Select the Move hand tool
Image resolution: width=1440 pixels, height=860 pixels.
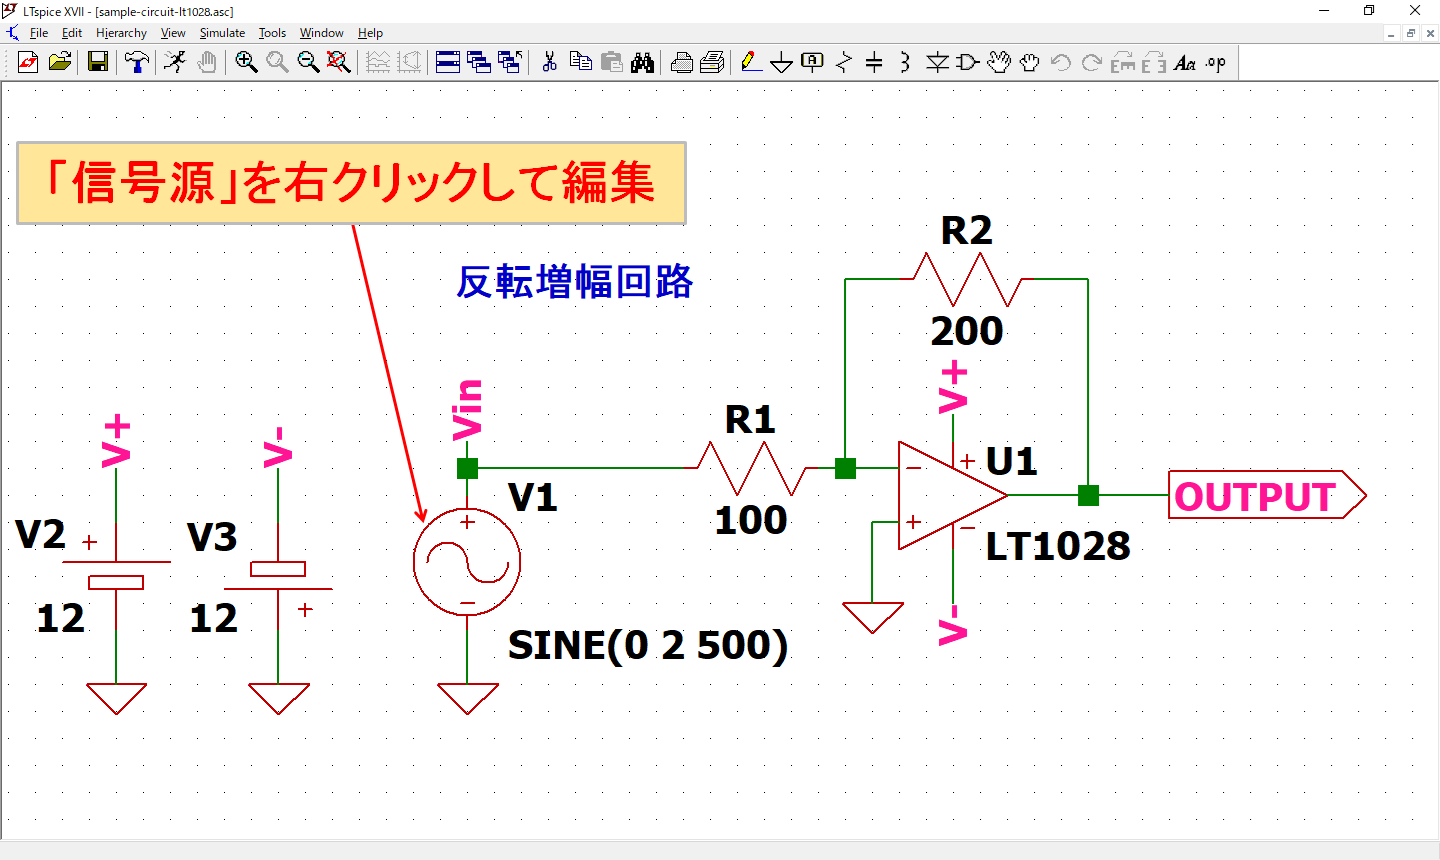tap(998, 62)
